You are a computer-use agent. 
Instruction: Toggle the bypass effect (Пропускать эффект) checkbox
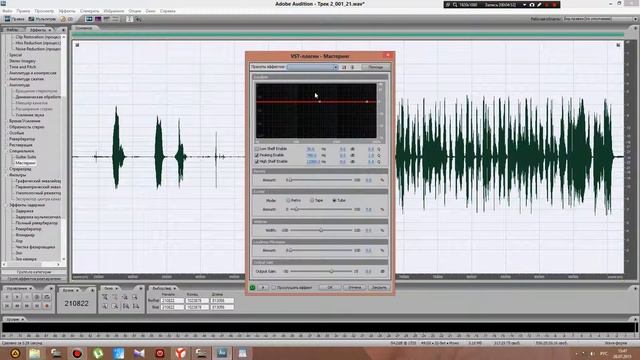coord(274,288)
